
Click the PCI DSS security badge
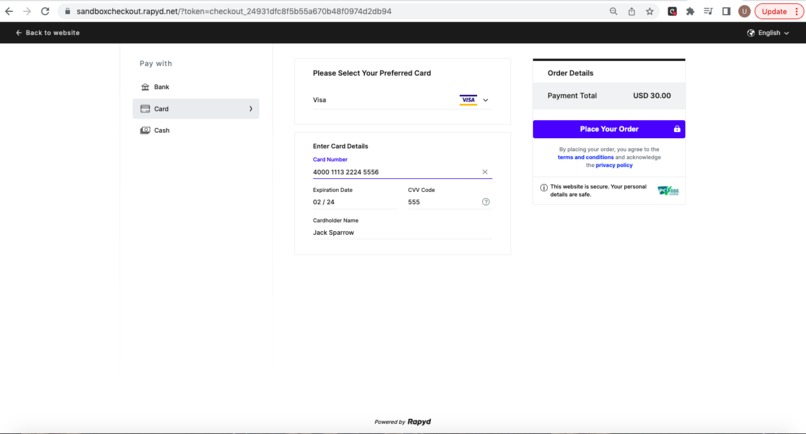668,191
